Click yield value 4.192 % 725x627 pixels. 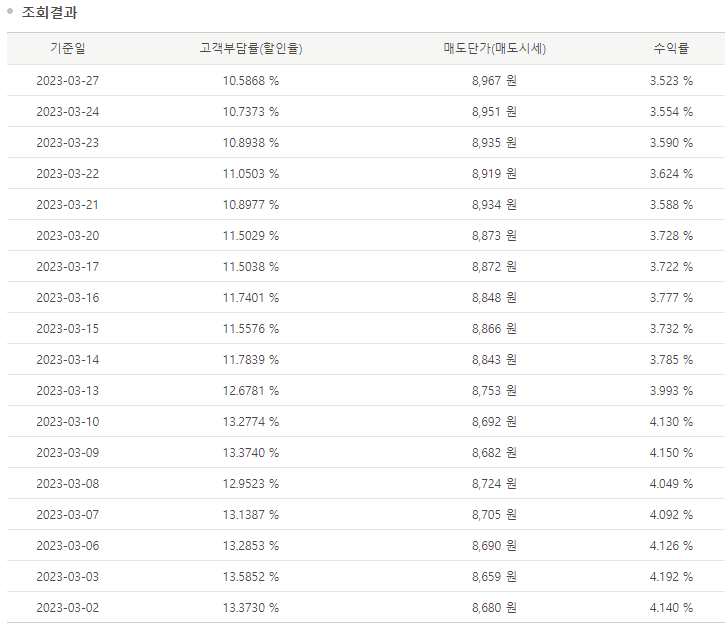click(671, 576)
